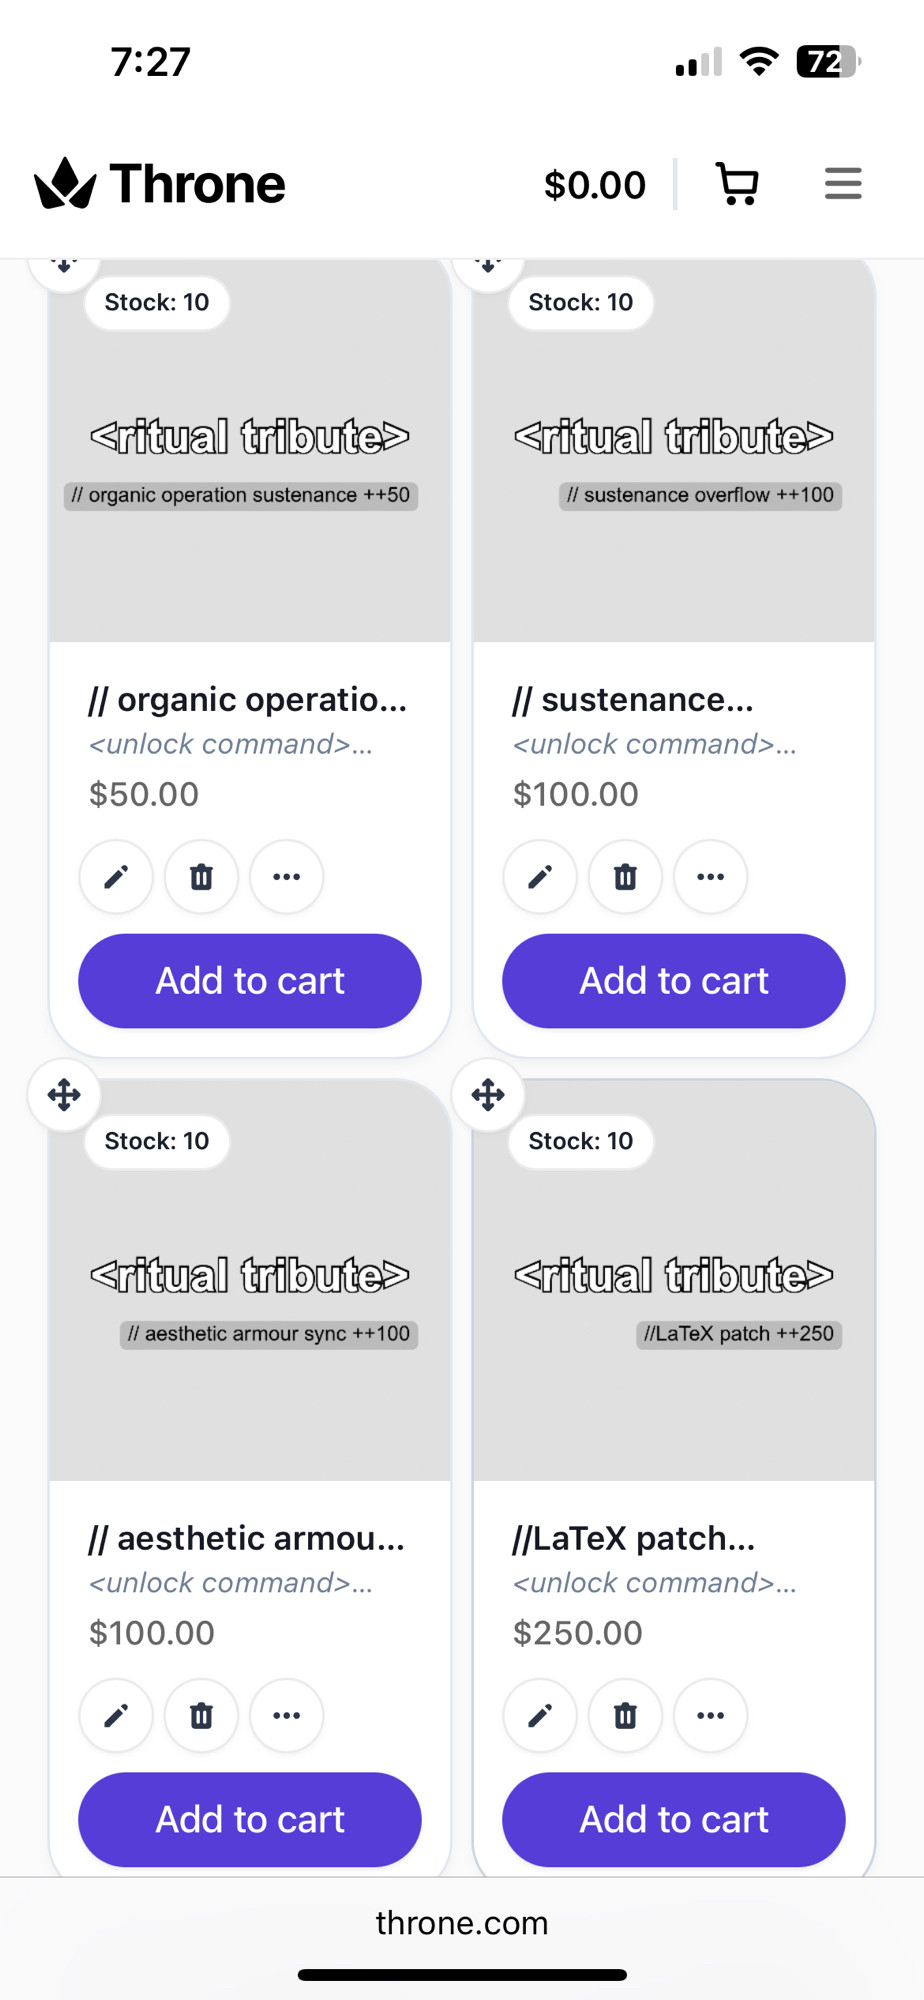This screenshot has width=924, height=2000.
Task: Edit the sustenance overflow item
Action: click(540, 877)
